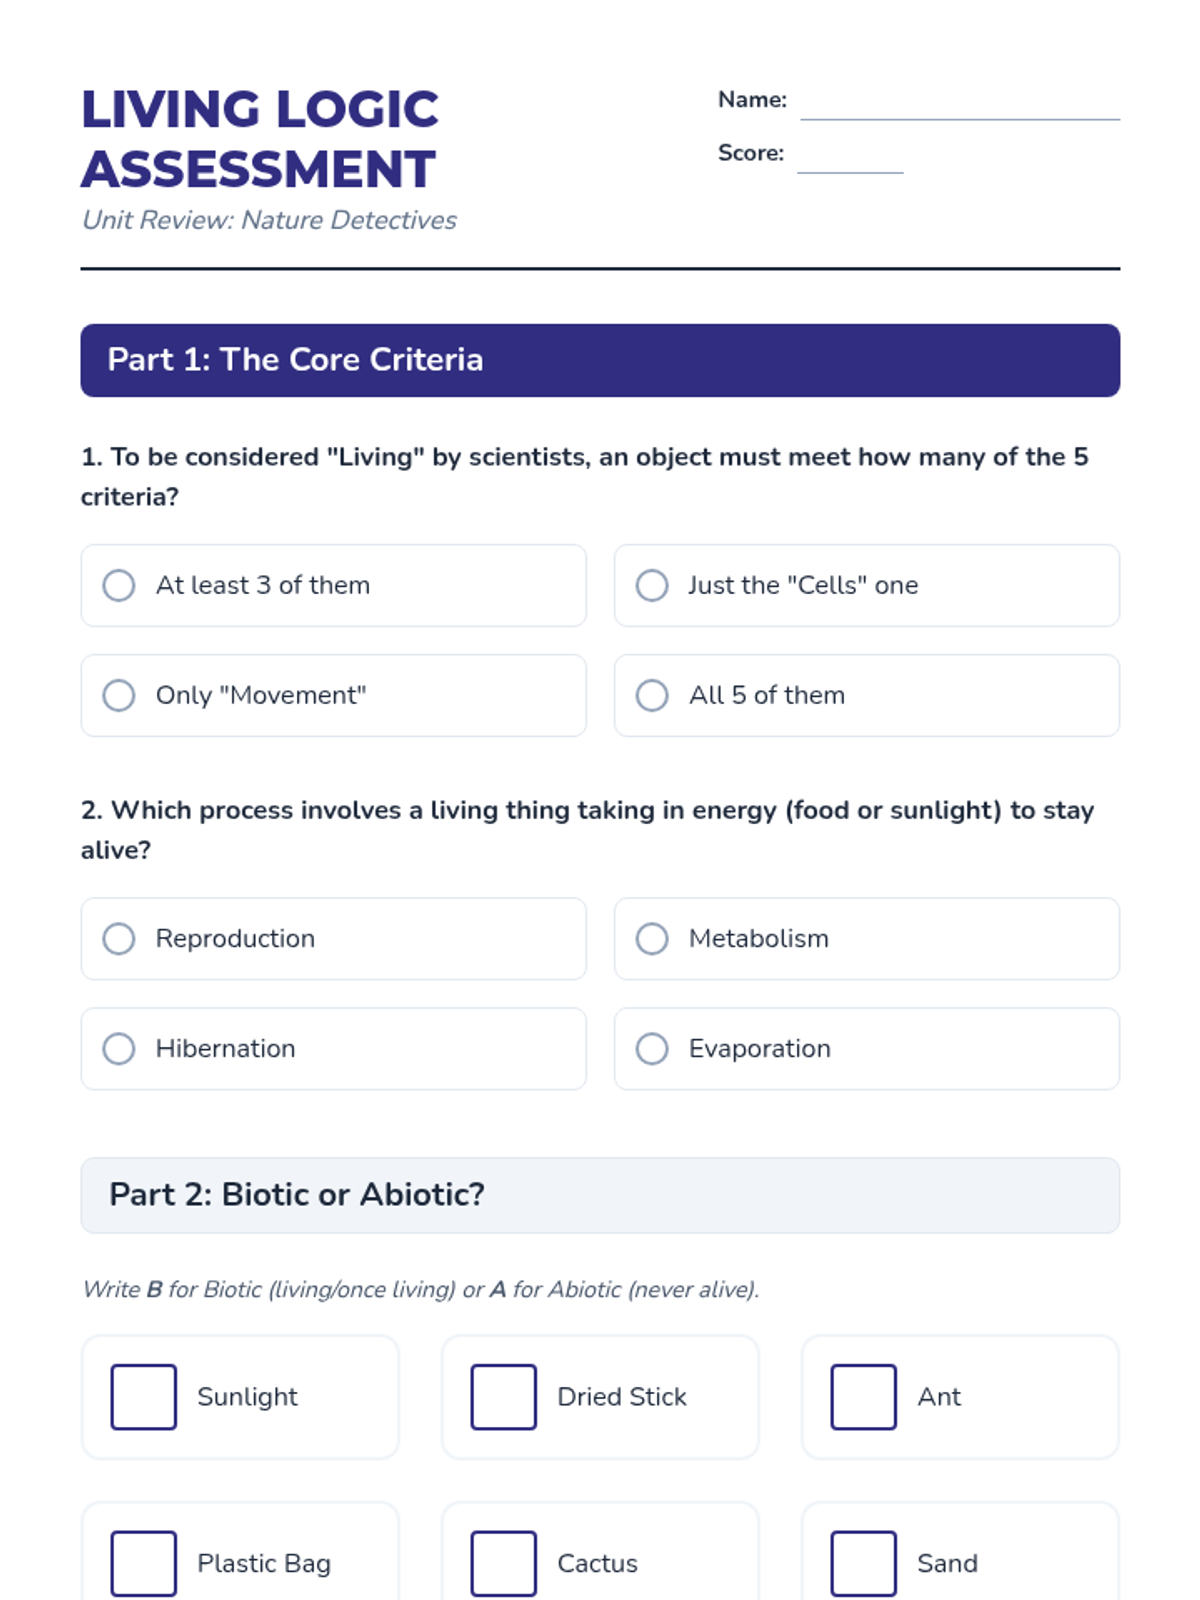Screen dimensions: 1200x1600
Task: Click the Sand answer box
Action: click(x=864, y=1563)
